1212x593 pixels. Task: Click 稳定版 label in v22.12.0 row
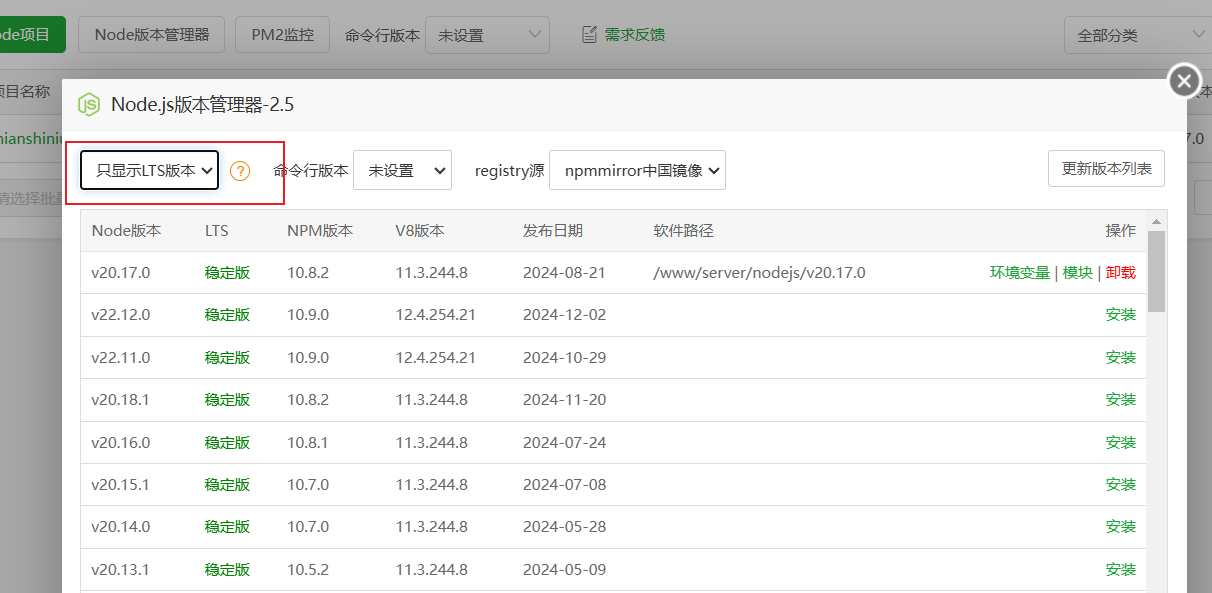[x=227, y=314]
